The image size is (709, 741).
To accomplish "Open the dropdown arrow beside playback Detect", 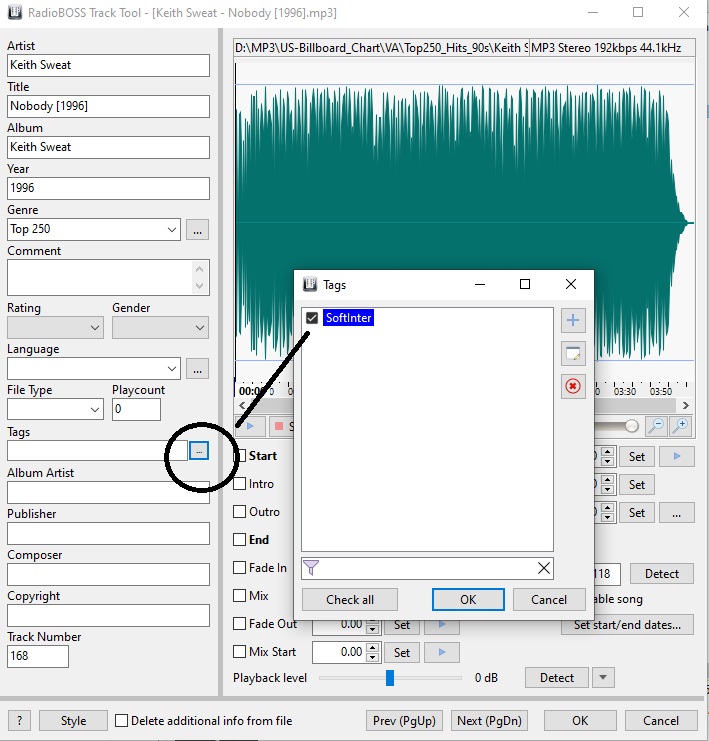I will [603, 678].
